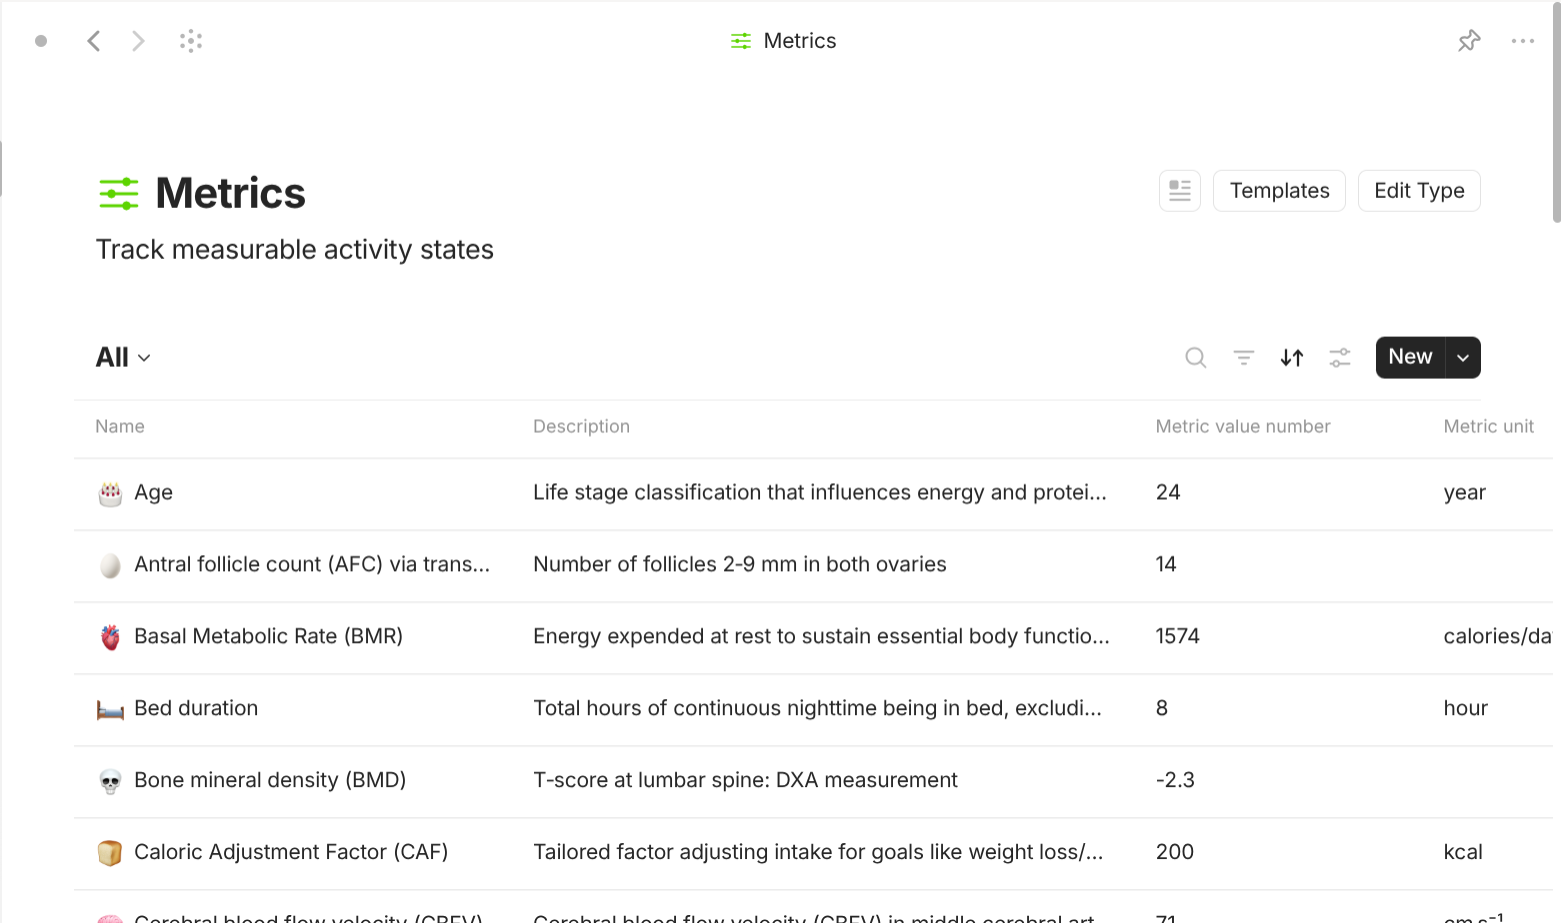The width and height of the screenshot is (1561, 923).
Task: Pin the Metrics page
Action: point(1468,41)
